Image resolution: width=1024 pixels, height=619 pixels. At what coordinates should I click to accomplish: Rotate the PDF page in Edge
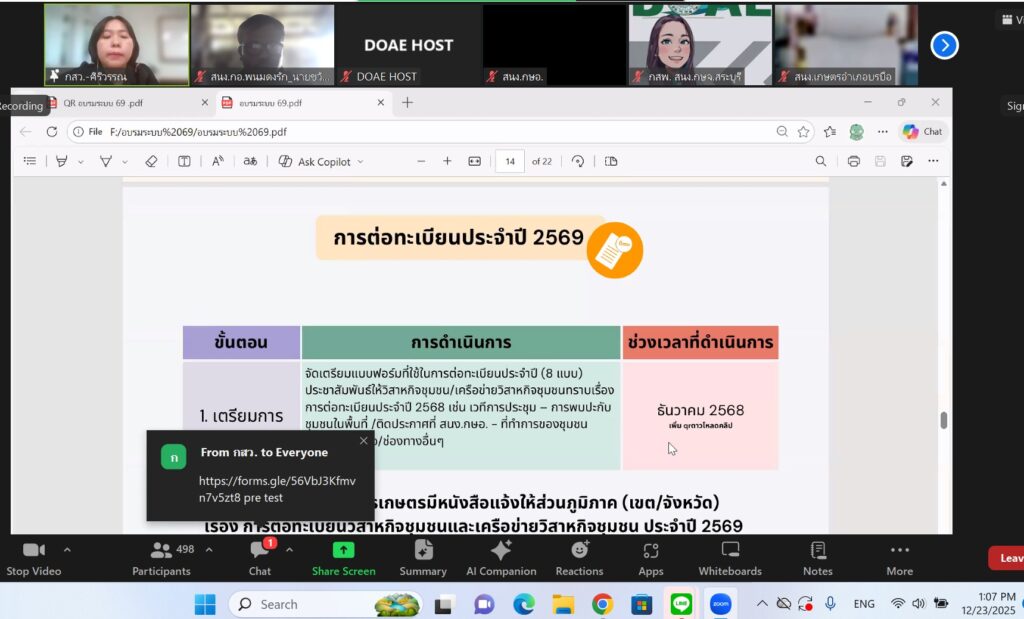point(578,161)
